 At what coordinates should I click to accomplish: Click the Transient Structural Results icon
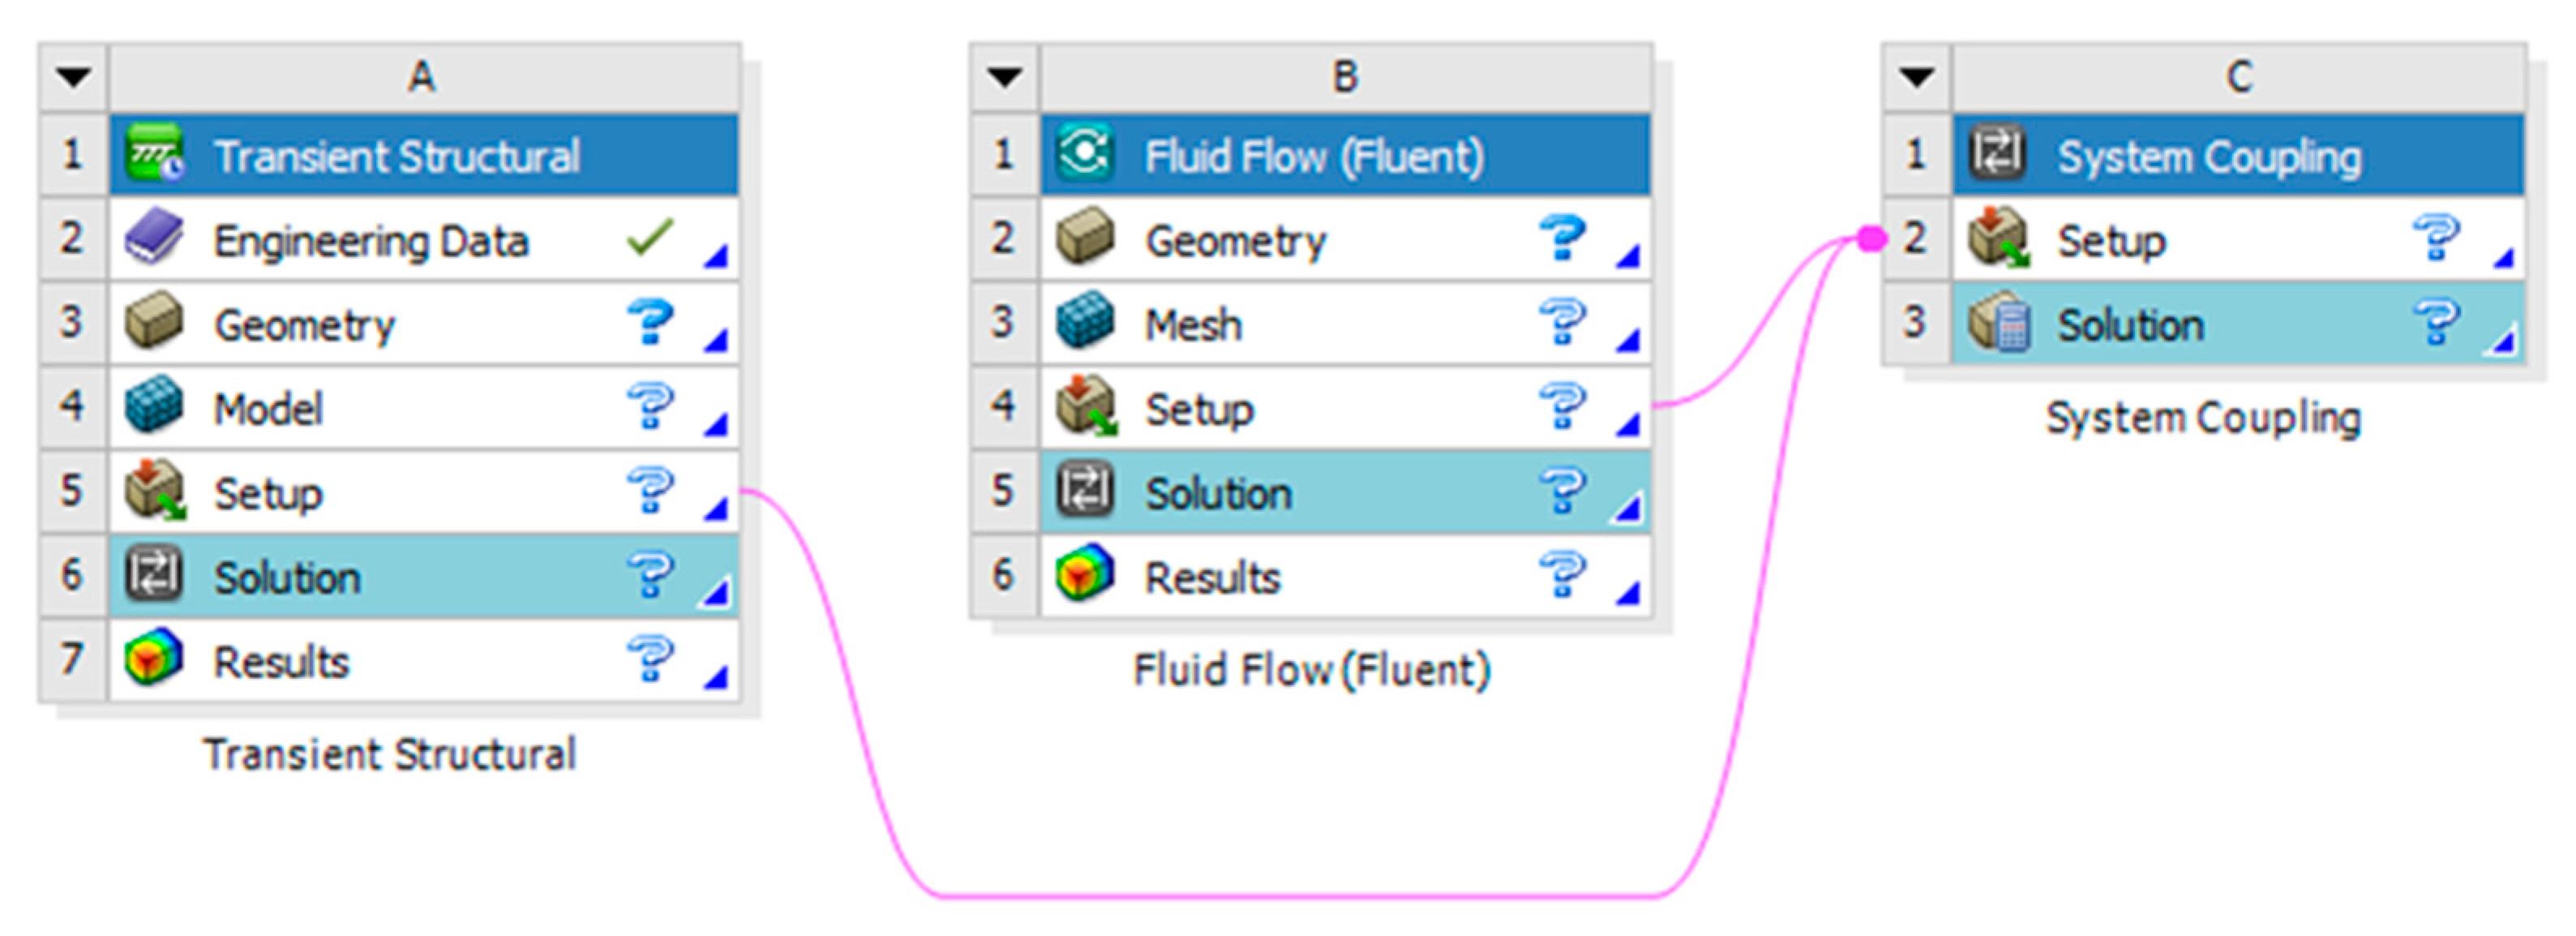pos(153,659)
